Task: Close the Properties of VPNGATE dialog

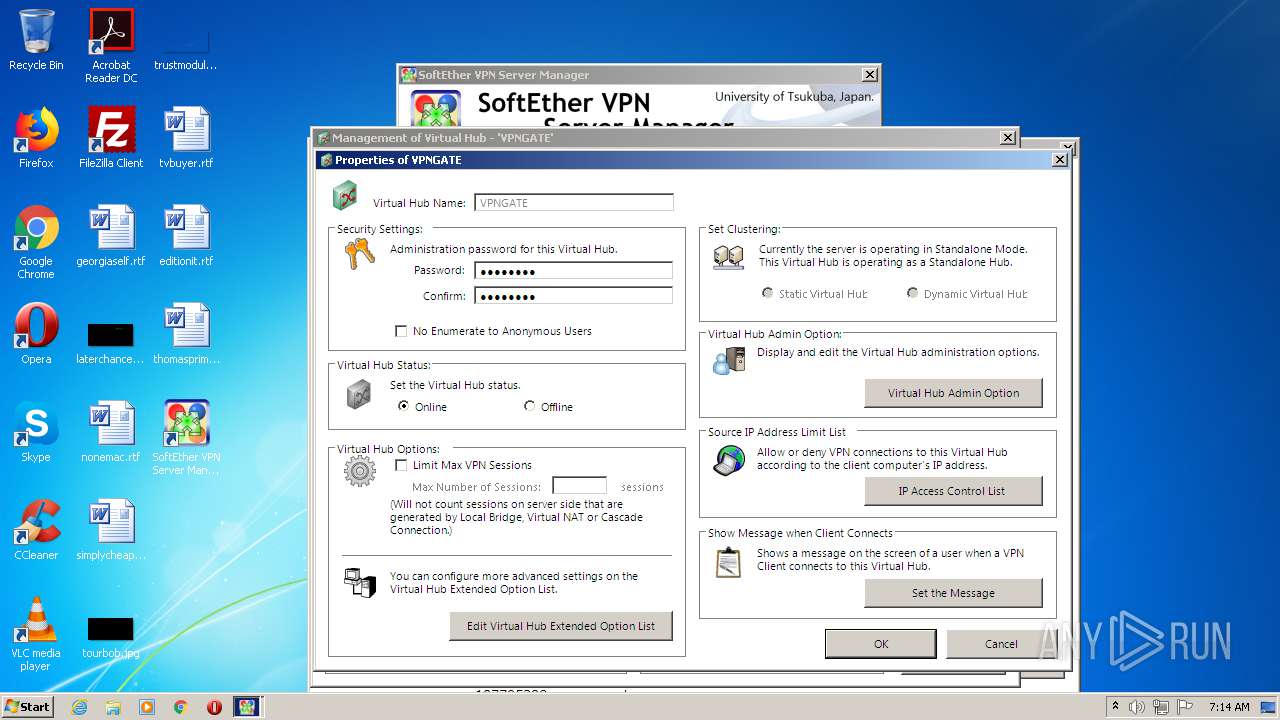Action: pos(1060,160)
